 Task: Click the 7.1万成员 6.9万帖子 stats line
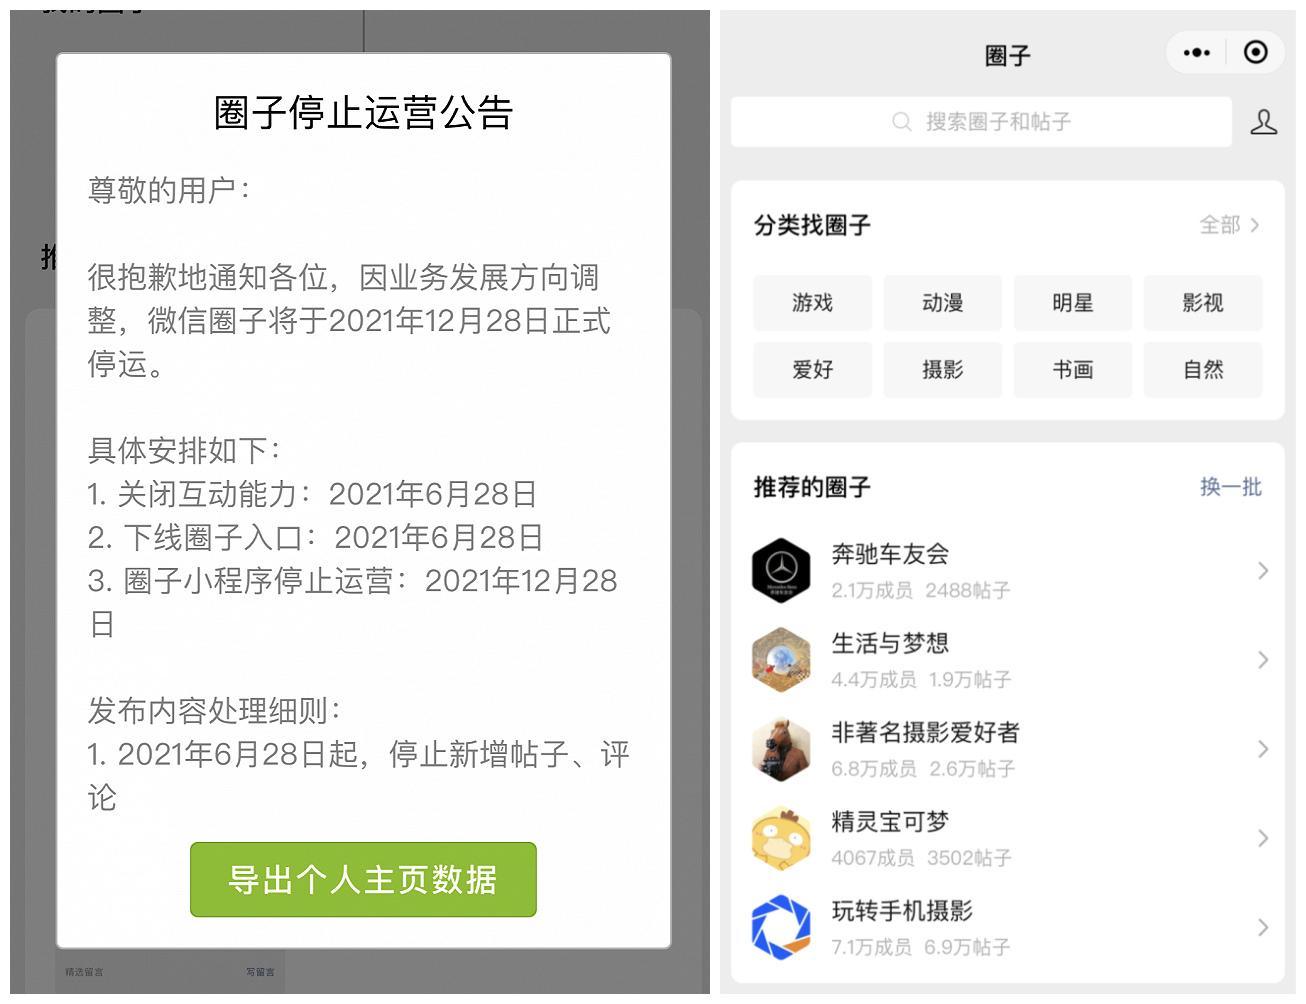tap(921, 947)
